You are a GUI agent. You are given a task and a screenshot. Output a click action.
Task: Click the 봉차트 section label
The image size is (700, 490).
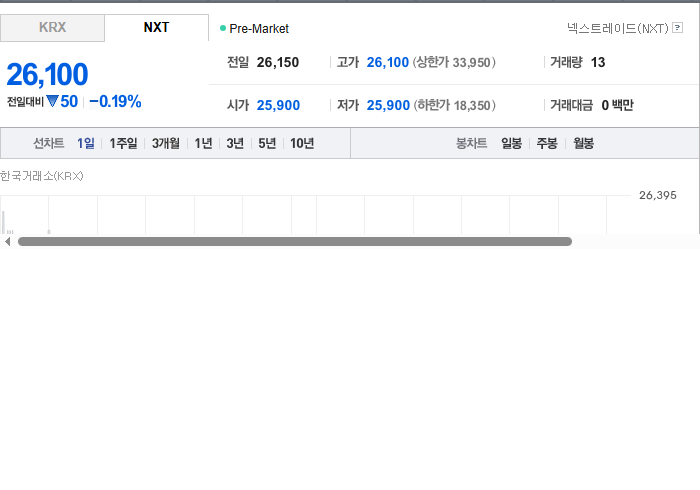(471, 143)
